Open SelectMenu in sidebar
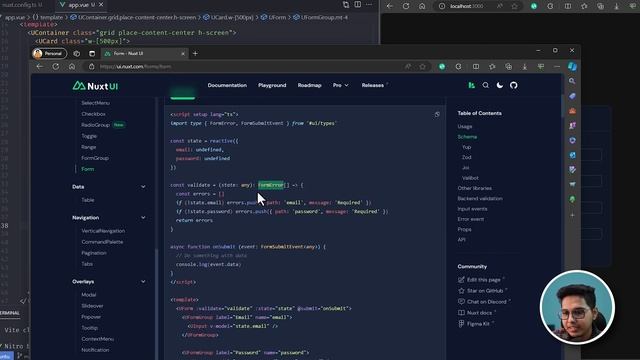 95,103
